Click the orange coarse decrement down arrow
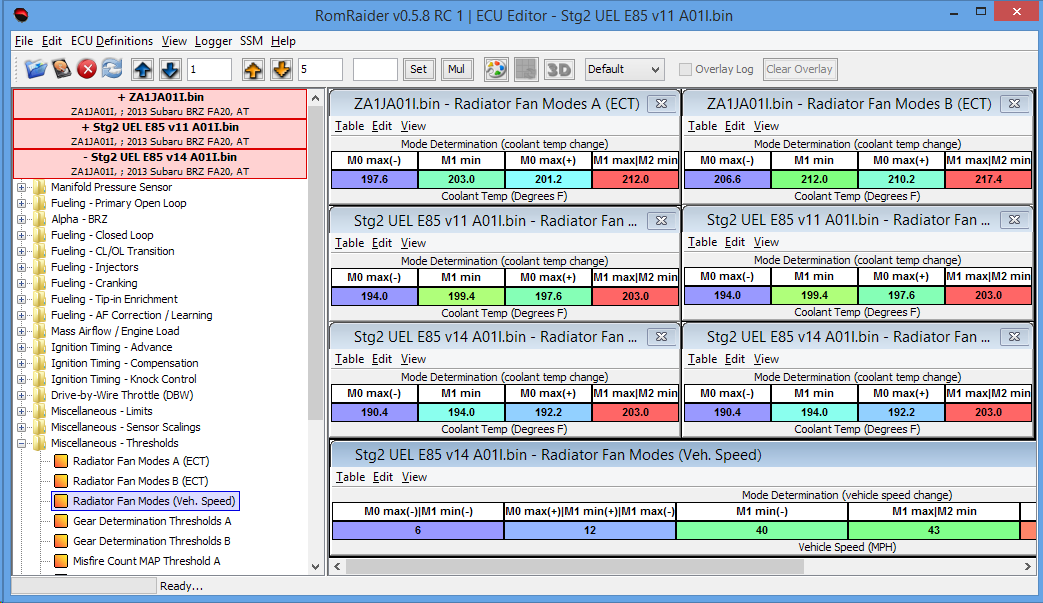Viewport: 1043px width, 603px height. (x=281, y=69)
